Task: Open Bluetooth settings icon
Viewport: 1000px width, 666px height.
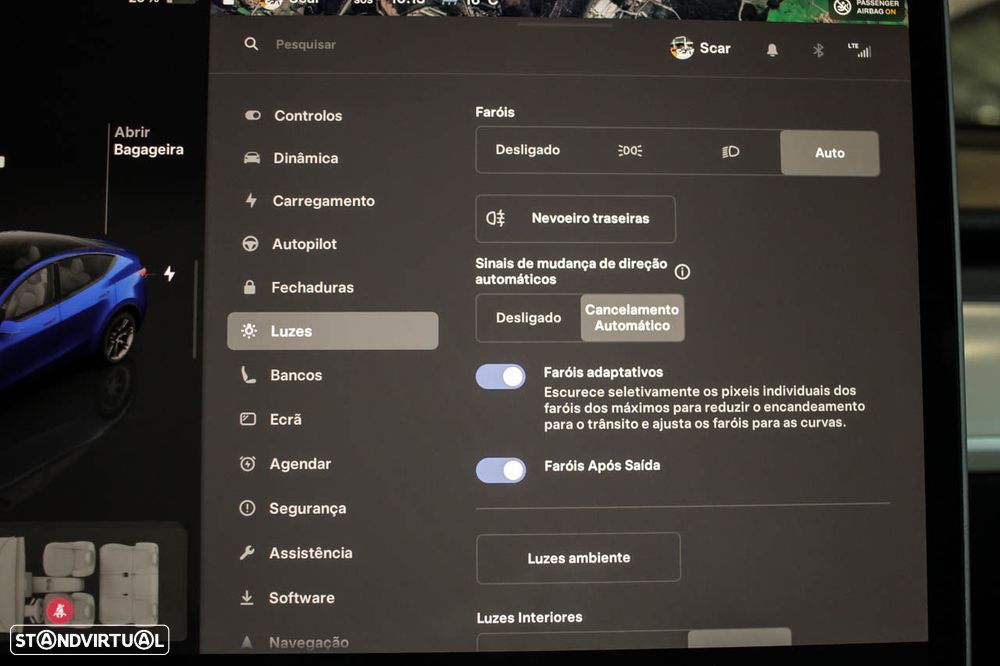Action: coord(818,50)
